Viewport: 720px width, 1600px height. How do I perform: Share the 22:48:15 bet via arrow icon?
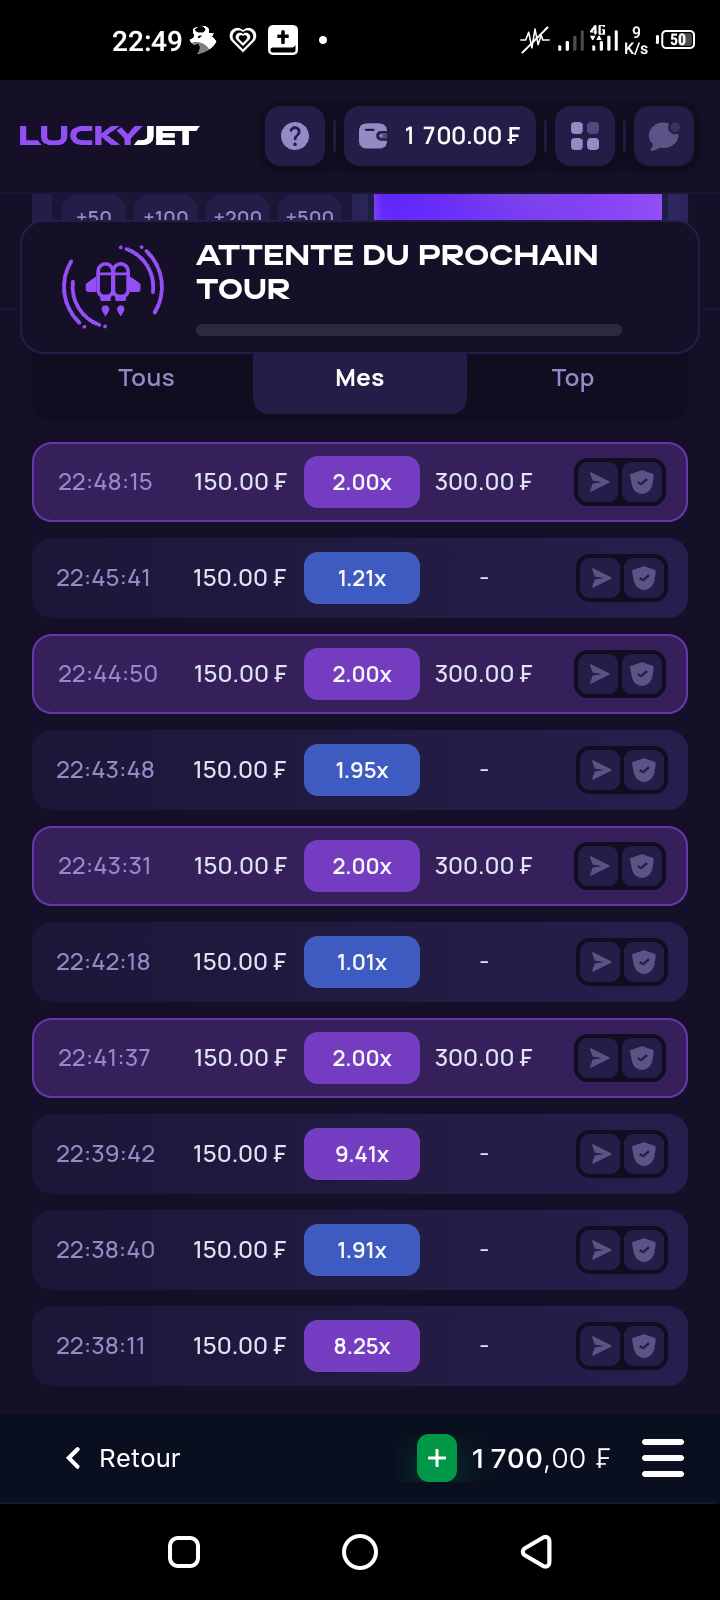coord(599,482)
